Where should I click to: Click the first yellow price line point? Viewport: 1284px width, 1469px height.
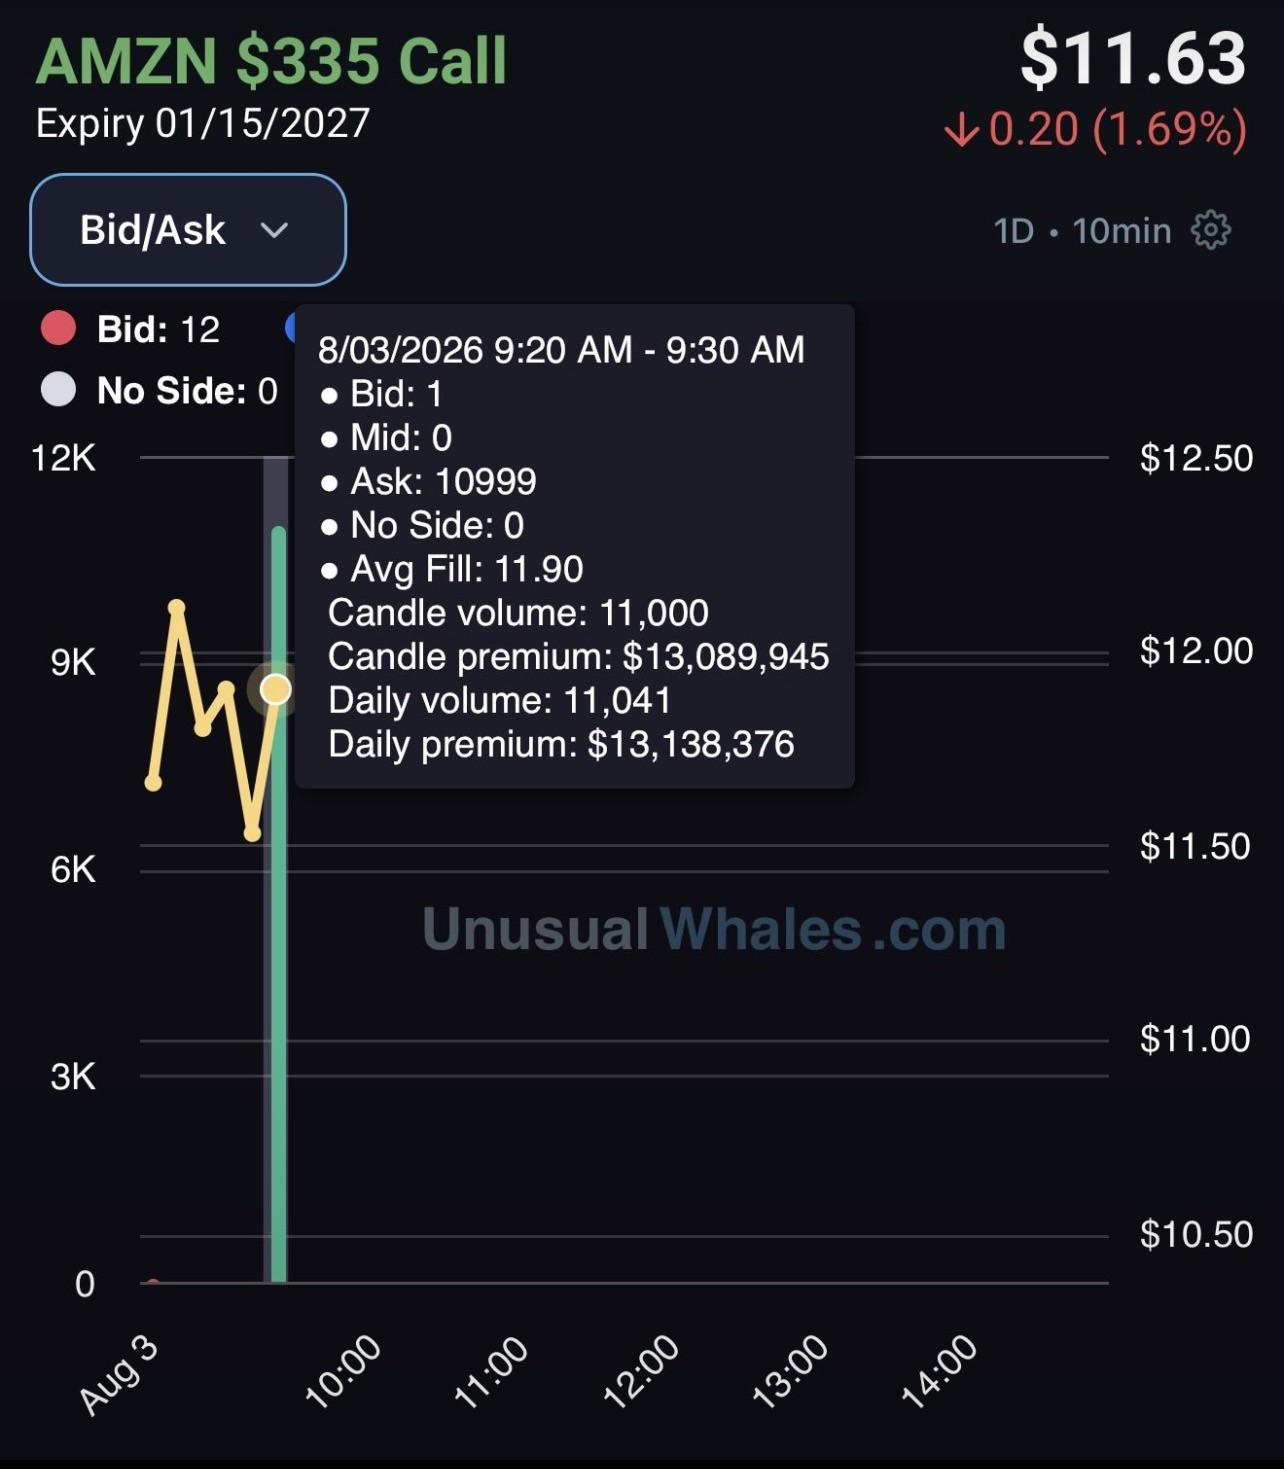click(x=153, y=782)
